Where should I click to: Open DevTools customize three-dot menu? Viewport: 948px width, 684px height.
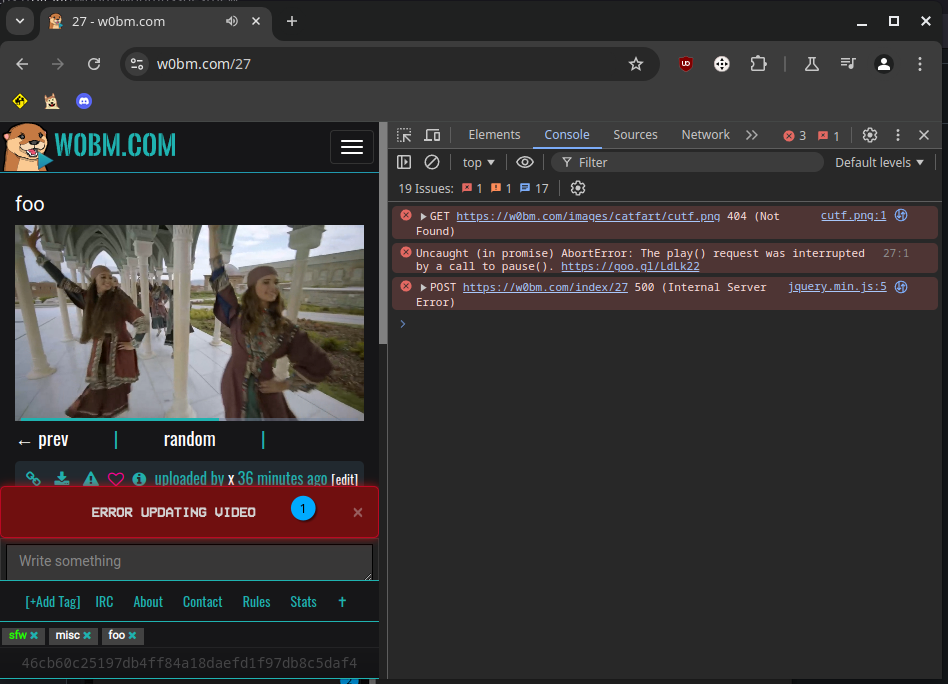898,135
